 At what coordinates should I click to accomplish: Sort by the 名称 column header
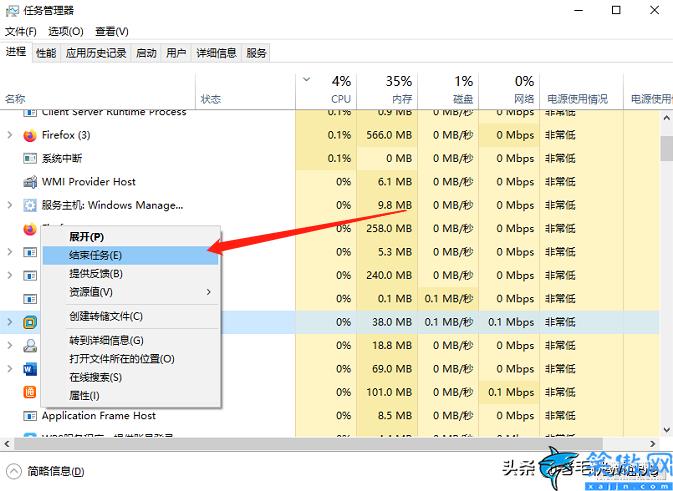click(98, 91)
